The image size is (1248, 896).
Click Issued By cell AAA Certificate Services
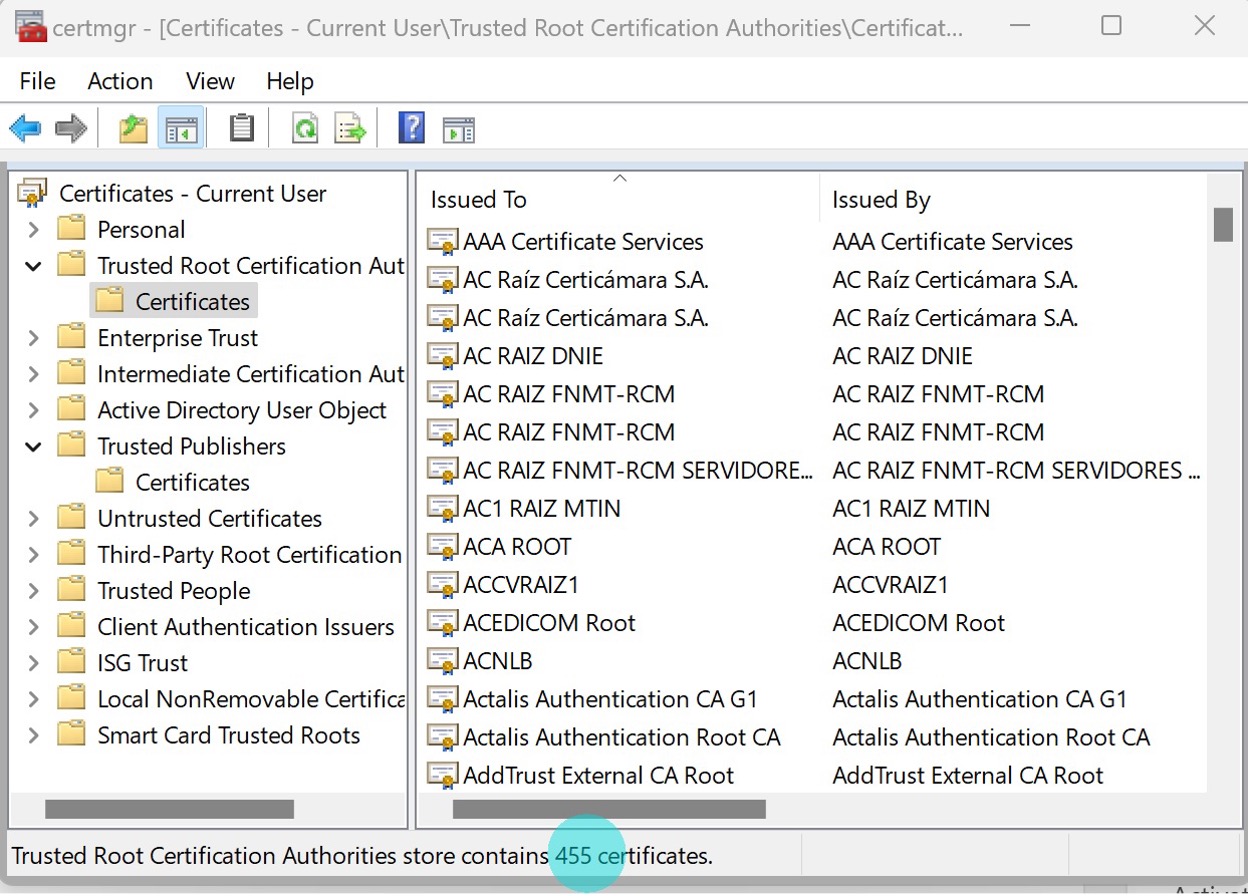952,242
